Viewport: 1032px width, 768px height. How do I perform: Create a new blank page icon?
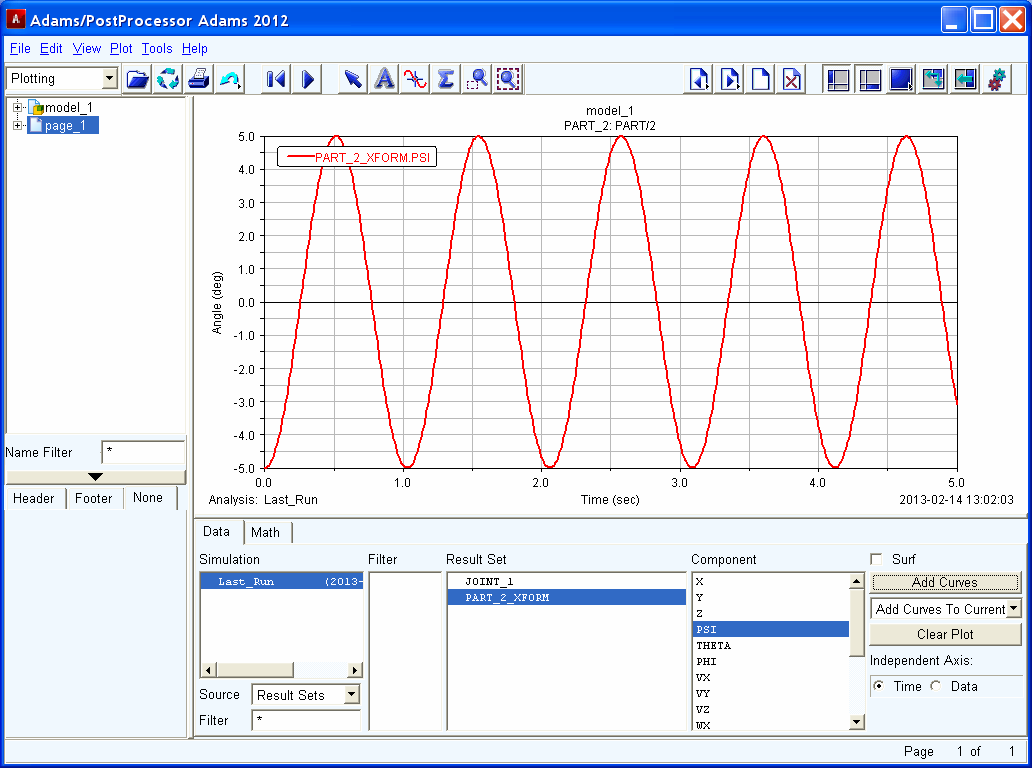761,80
